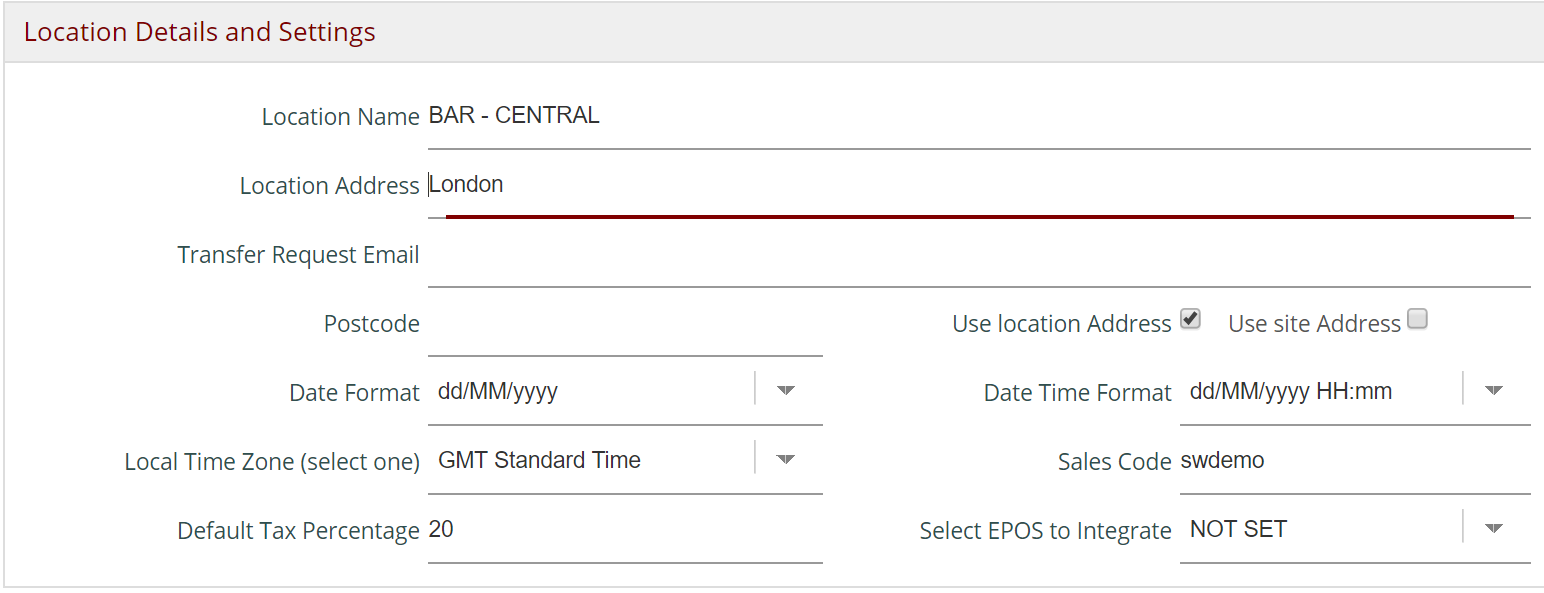
Task: Enable the Use site Address checkbox
Action: point(1417,318)
